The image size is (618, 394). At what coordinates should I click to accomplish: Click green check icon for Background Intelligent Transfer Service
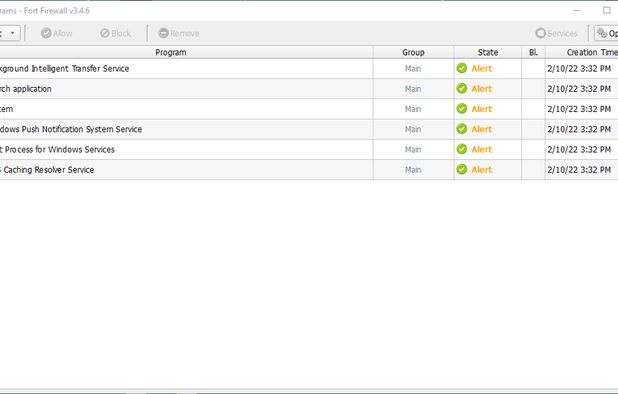tap(462, 68)
